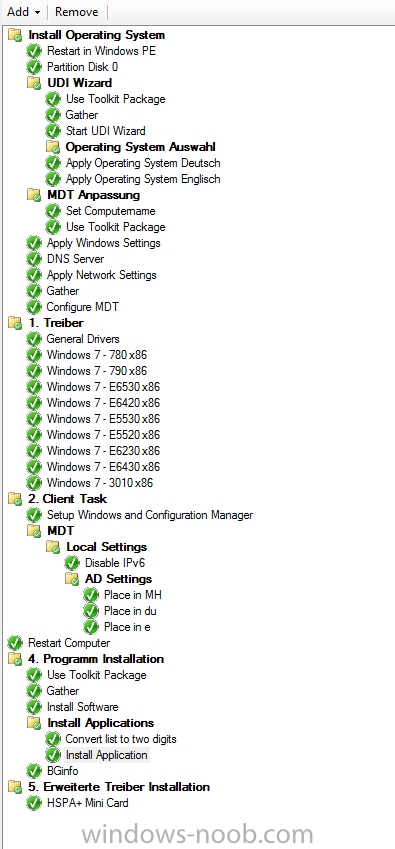Viewport: 395px width, 849px height.
Task: Select the 2. Client Task group
Action: point(68,499)
